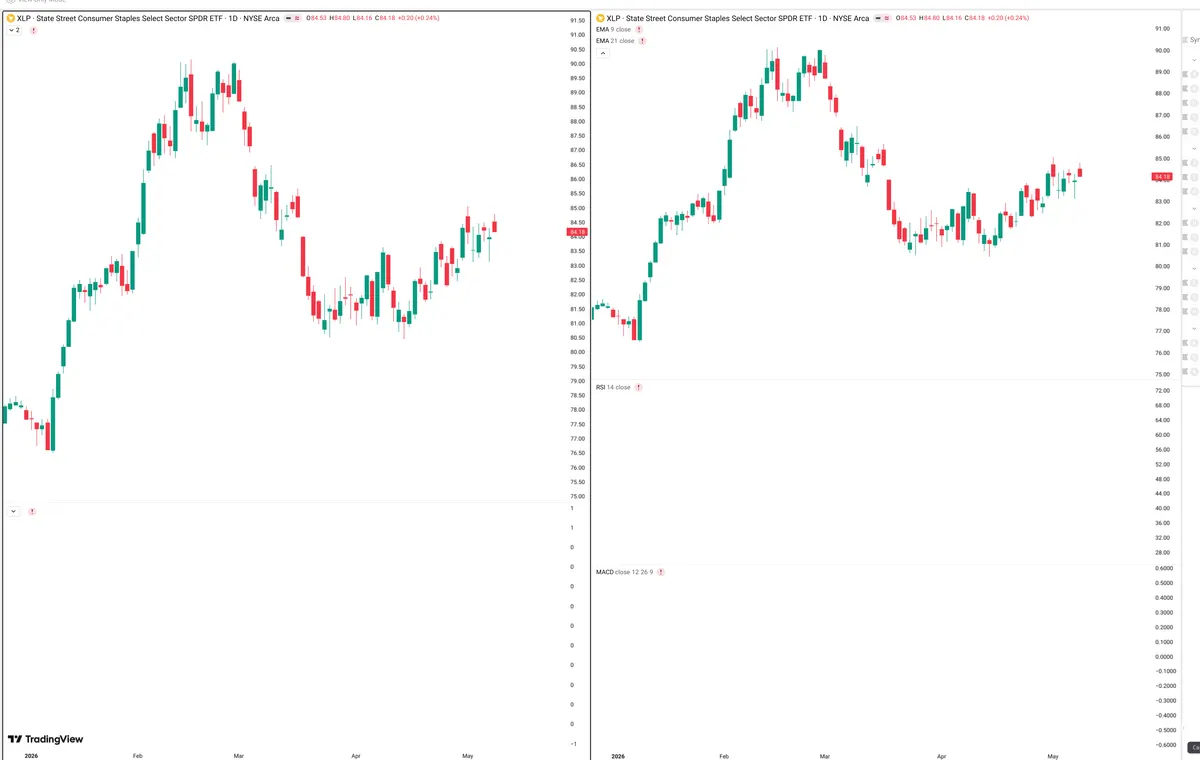This screenshot has width=1200, height=760.
Task: Click the error icon next to RSI 14 close
Action: tap(638, 387)
